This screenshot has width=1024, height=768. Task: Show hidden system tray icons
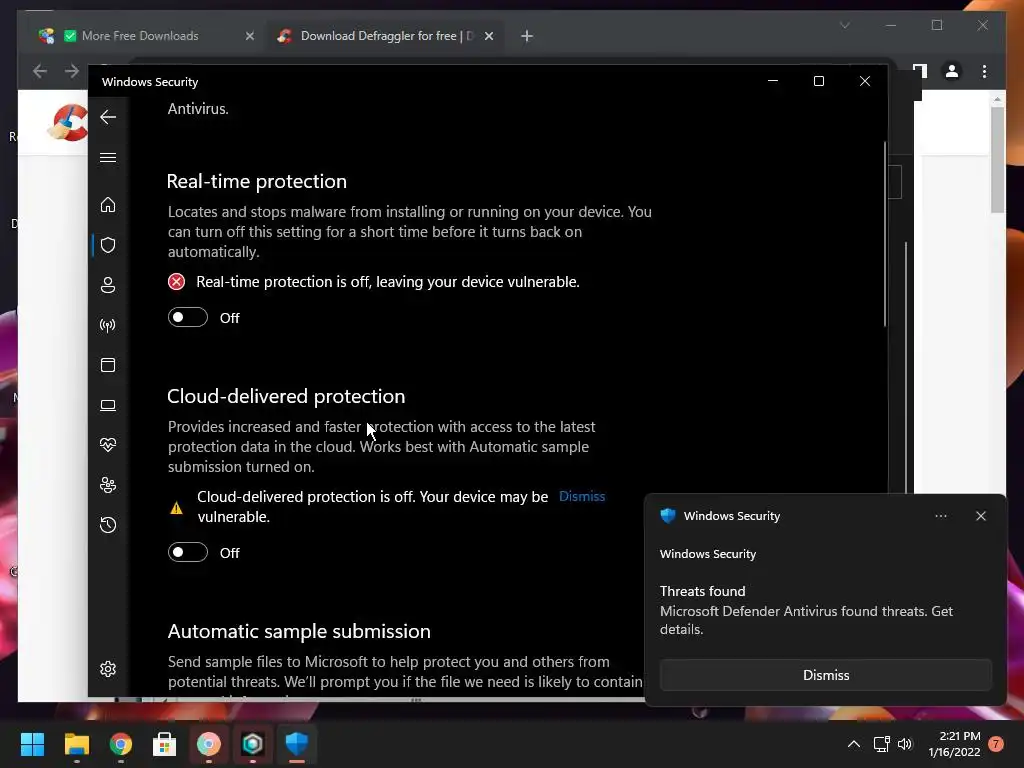pos(854,744)
